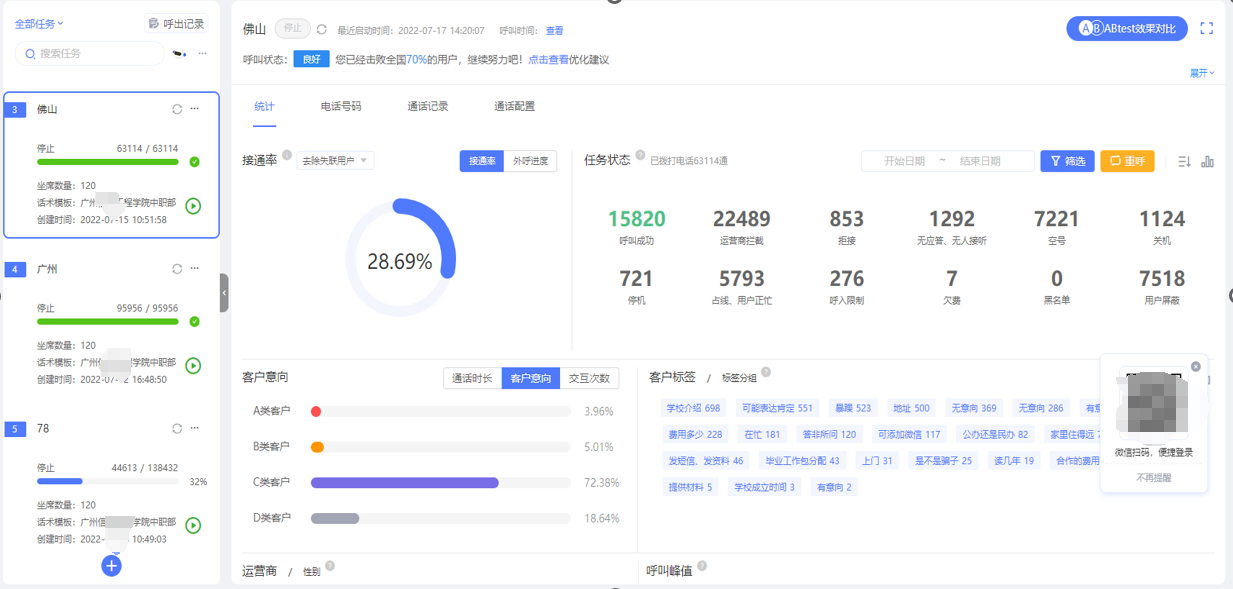Click the add new task plus button
This screenshot has width=1233, height=589.
tap(111, 566)
